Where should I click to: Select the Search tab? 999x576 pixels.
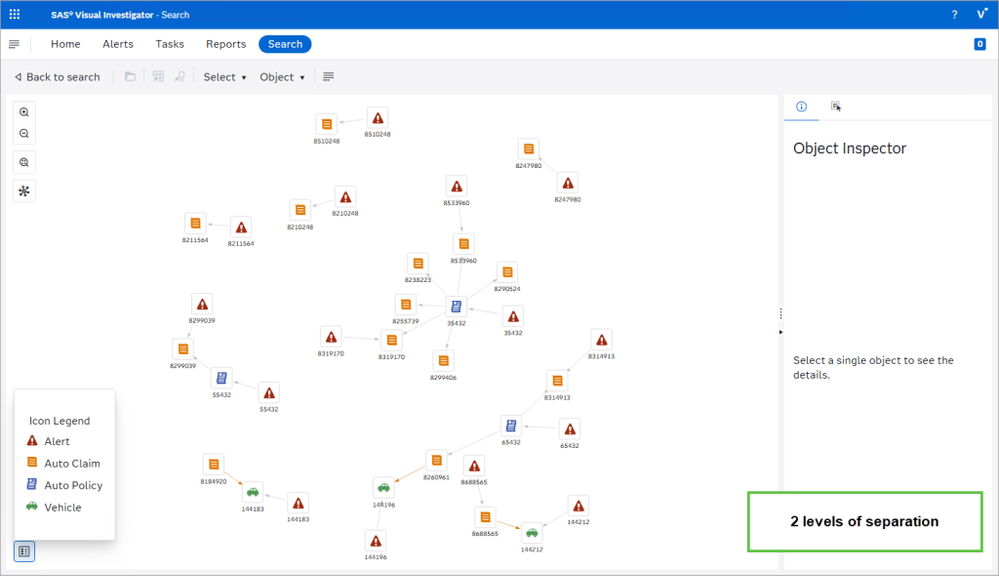[285, 44]
